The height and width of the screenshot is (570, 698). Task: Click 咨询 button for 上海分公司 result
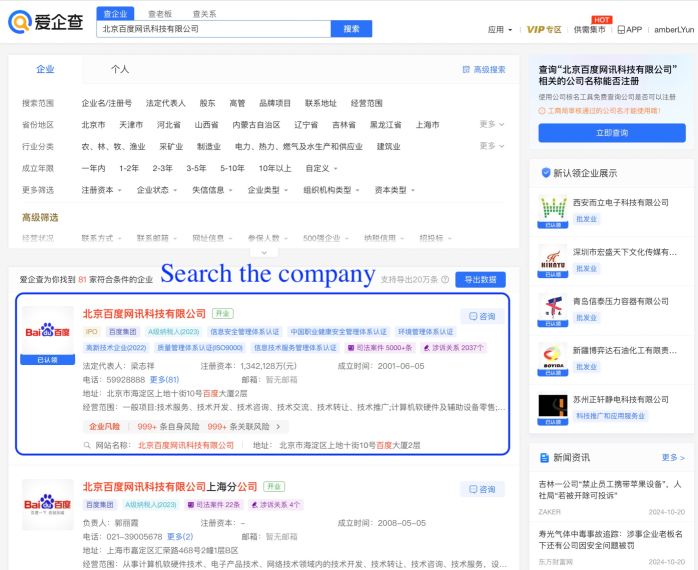(x=482, y=489)
